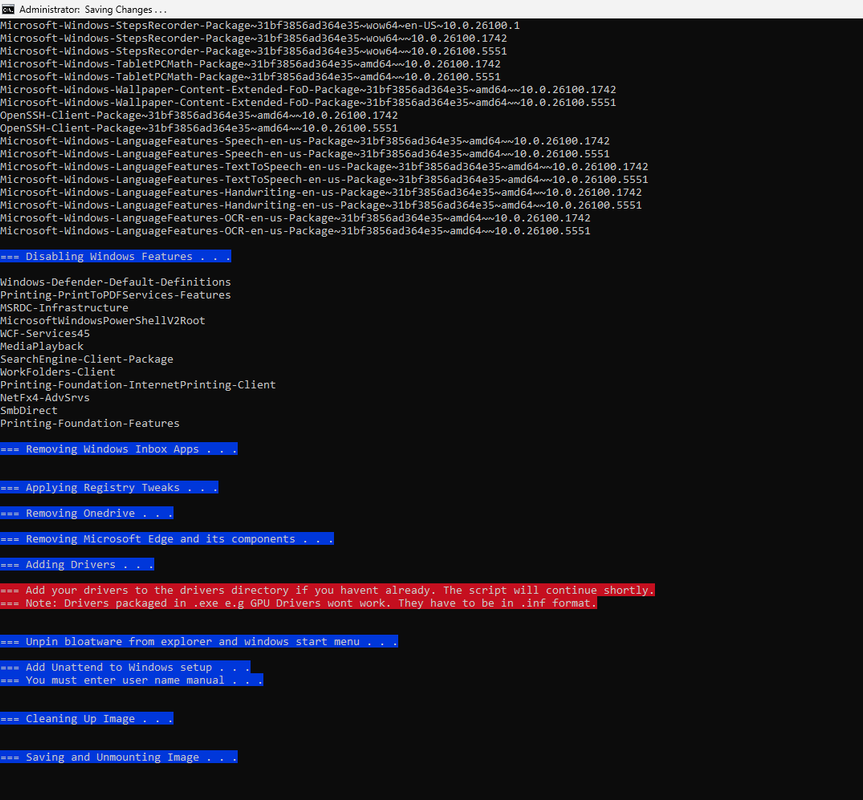Click the 'Printing-Foundation-Features' line

(90, 423)
